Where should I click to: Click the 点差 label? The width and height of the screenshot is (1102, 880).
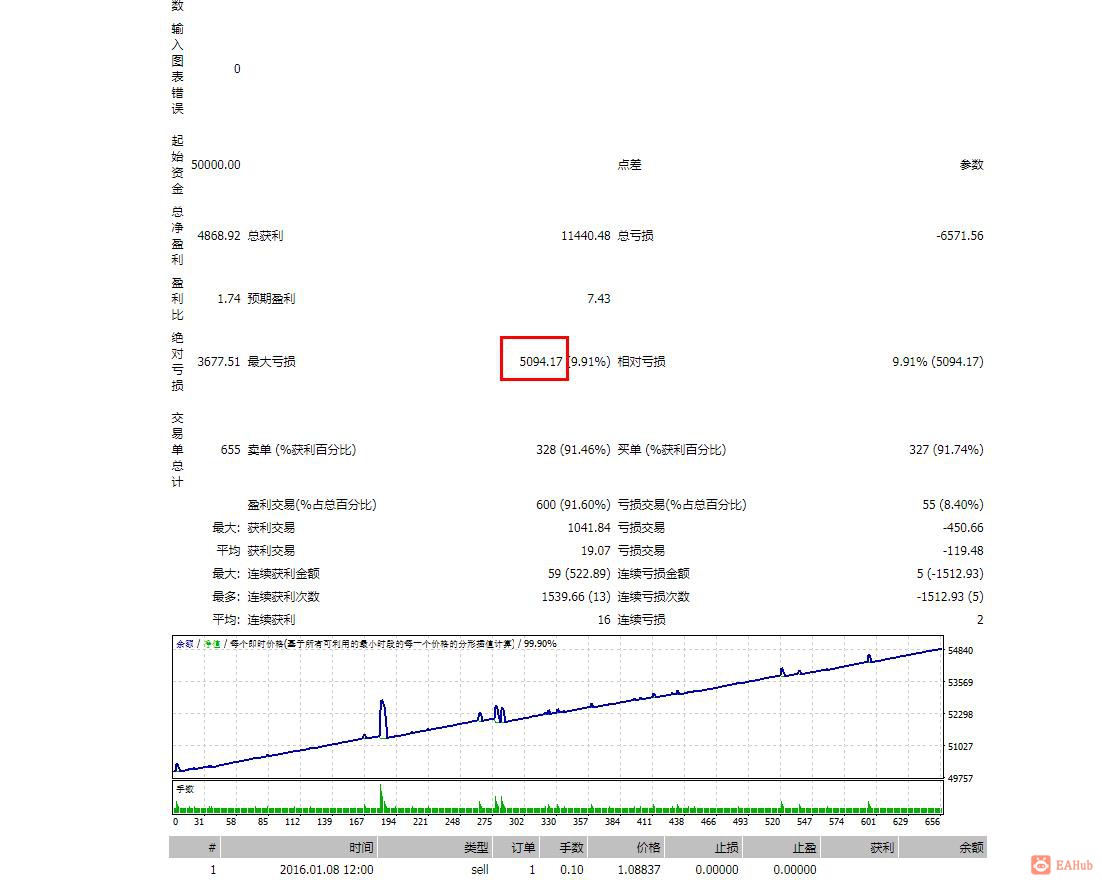coord(630,164)
